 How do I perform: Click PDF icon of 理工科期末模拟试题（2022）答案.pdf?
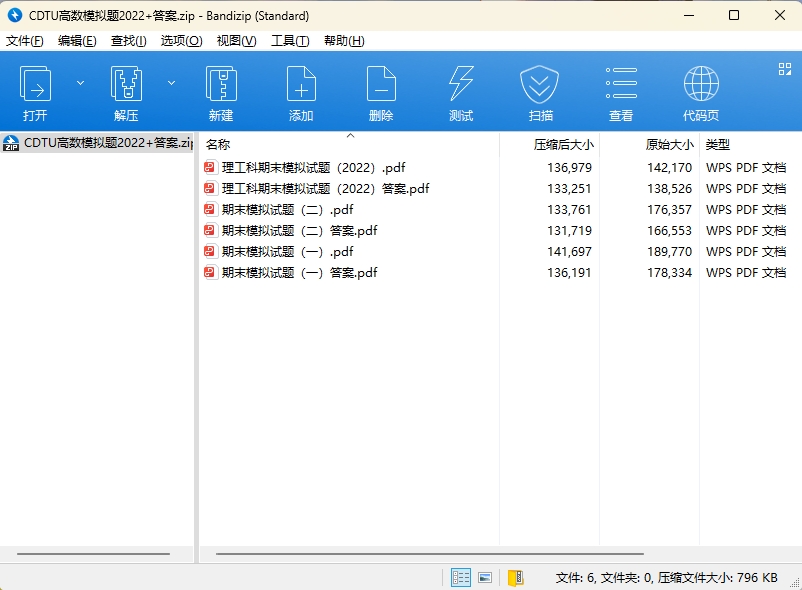coord(210,188)
